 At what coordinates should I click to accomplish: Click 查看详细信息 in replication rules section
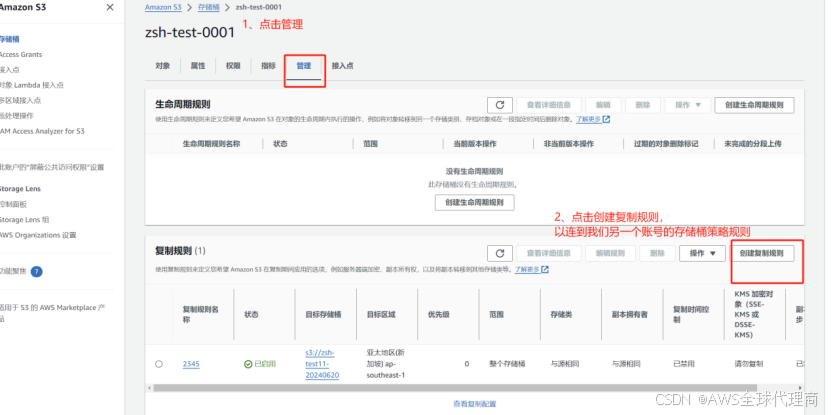pos(549,253)
